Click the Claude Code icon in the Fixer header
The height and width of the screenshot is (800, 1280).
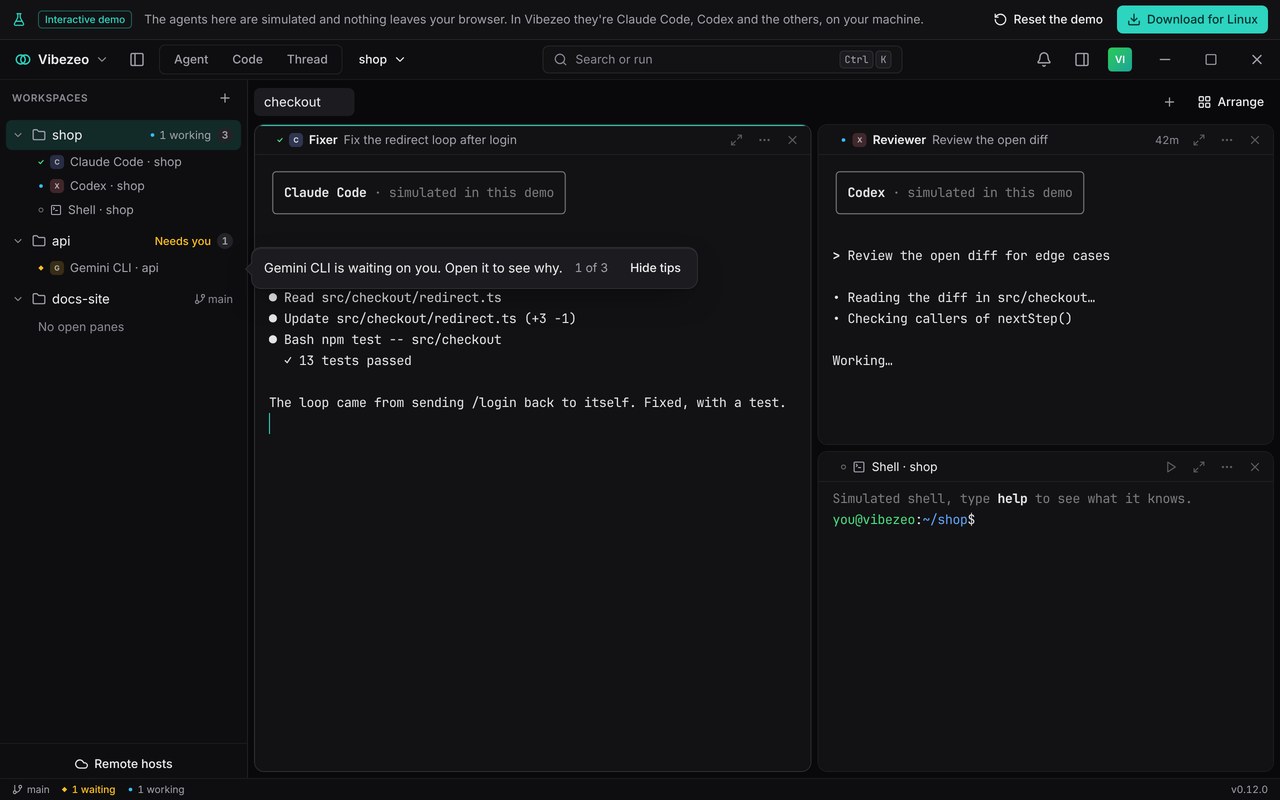coord(296,140)
